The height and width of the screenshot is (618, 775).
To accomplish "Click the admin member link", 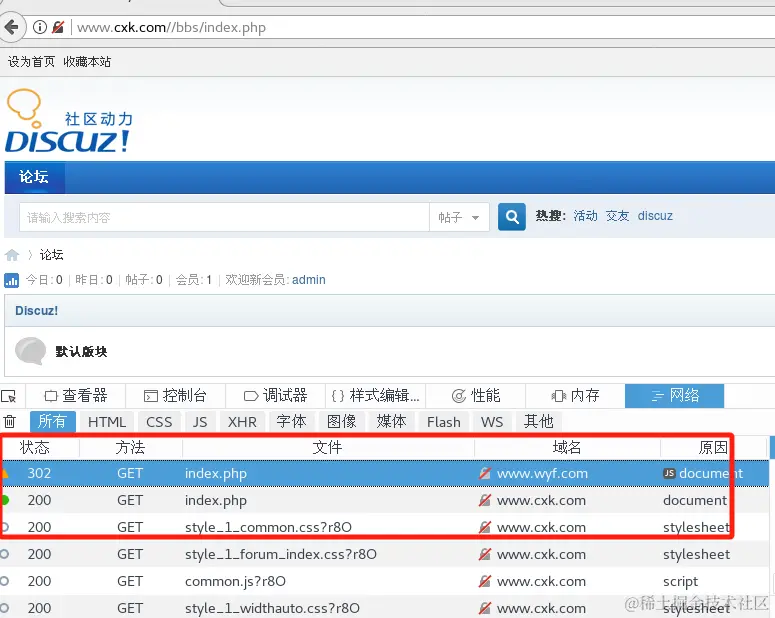I will coord(308,280).
